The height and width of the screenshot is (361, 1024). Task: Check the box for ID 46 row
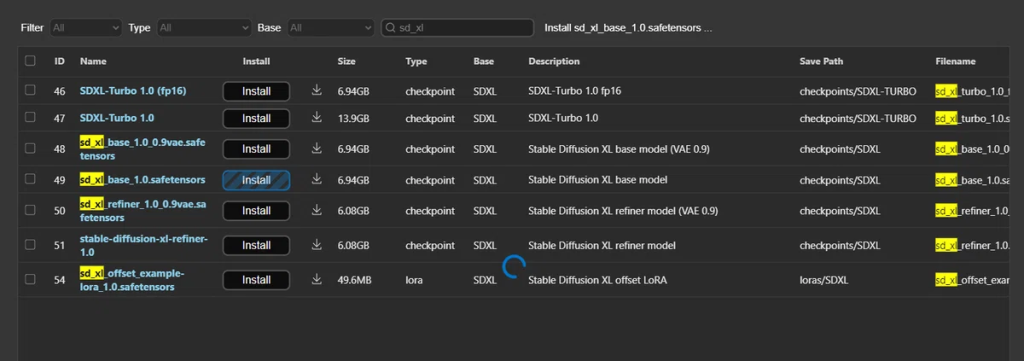30,91
